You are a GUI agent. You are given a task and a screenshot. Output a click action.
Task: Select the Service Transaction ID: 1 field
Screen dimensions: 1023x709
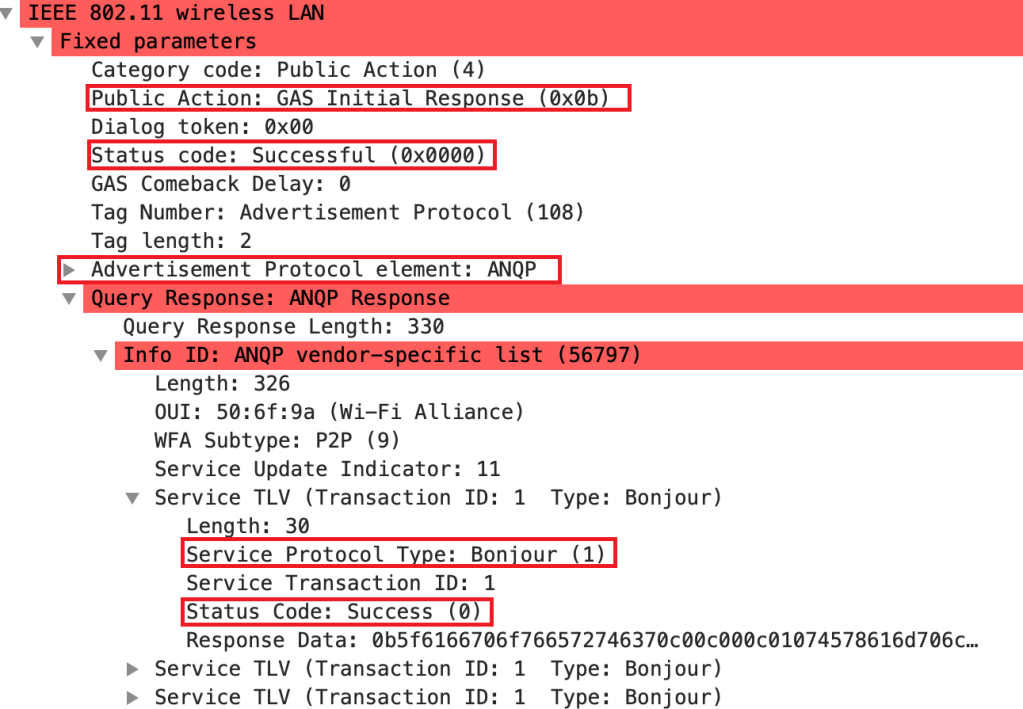point(340,583)
